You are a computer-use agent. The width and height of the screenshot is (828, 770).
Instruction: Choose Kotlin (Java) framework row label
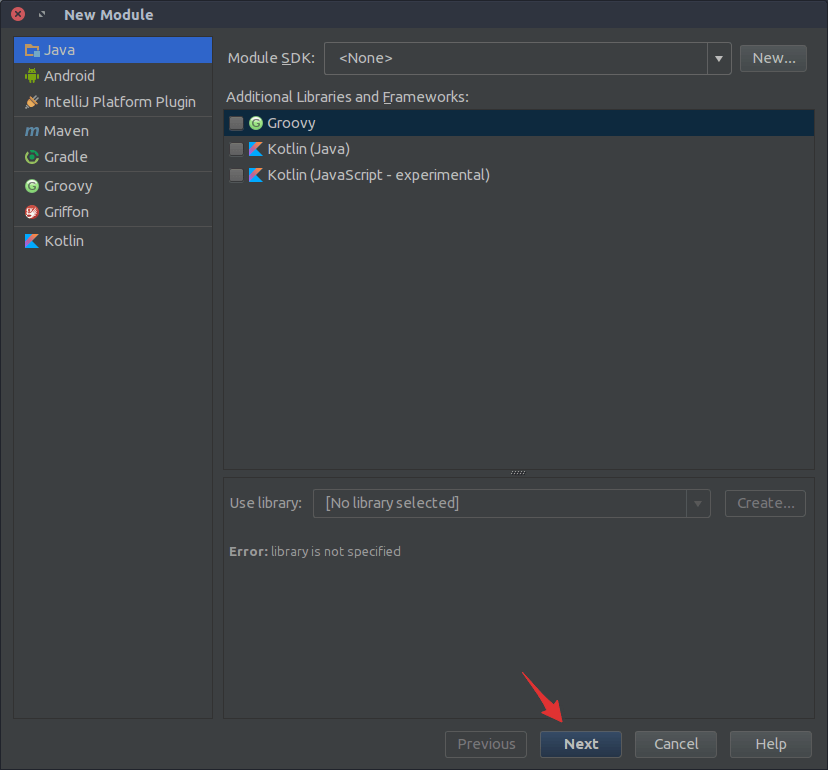tap(308, 149)
